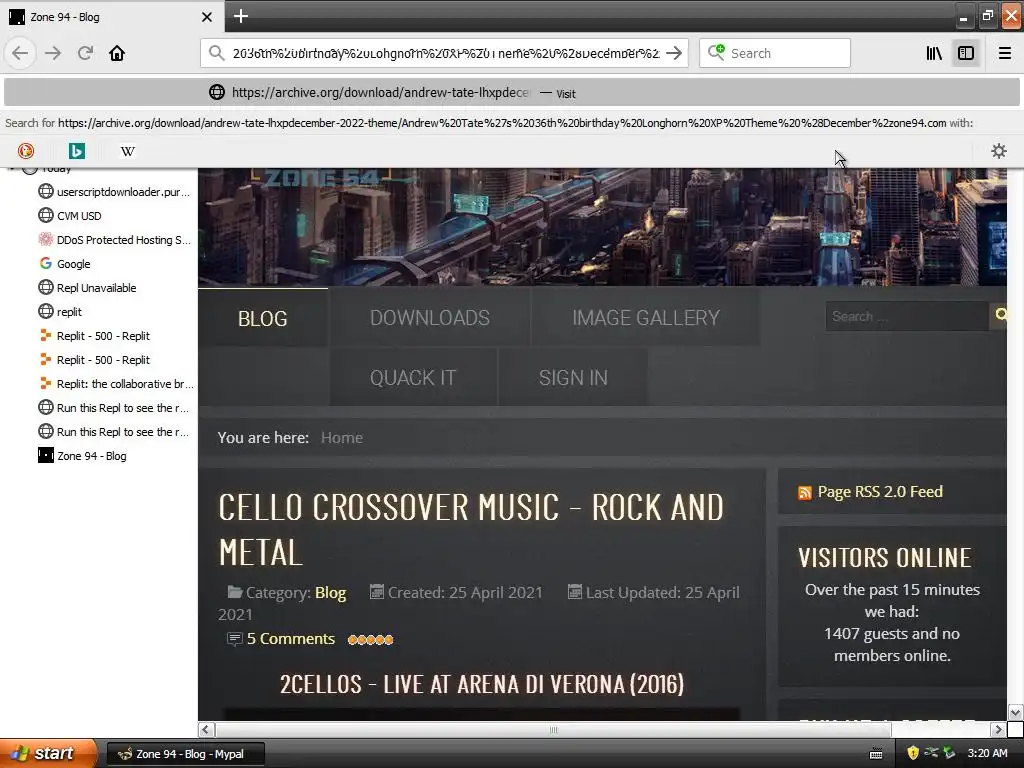This screenshot has height=768, width=1024.
Task: Open the IMAGE GALLERY navigation tab
Action: point(646,318)
